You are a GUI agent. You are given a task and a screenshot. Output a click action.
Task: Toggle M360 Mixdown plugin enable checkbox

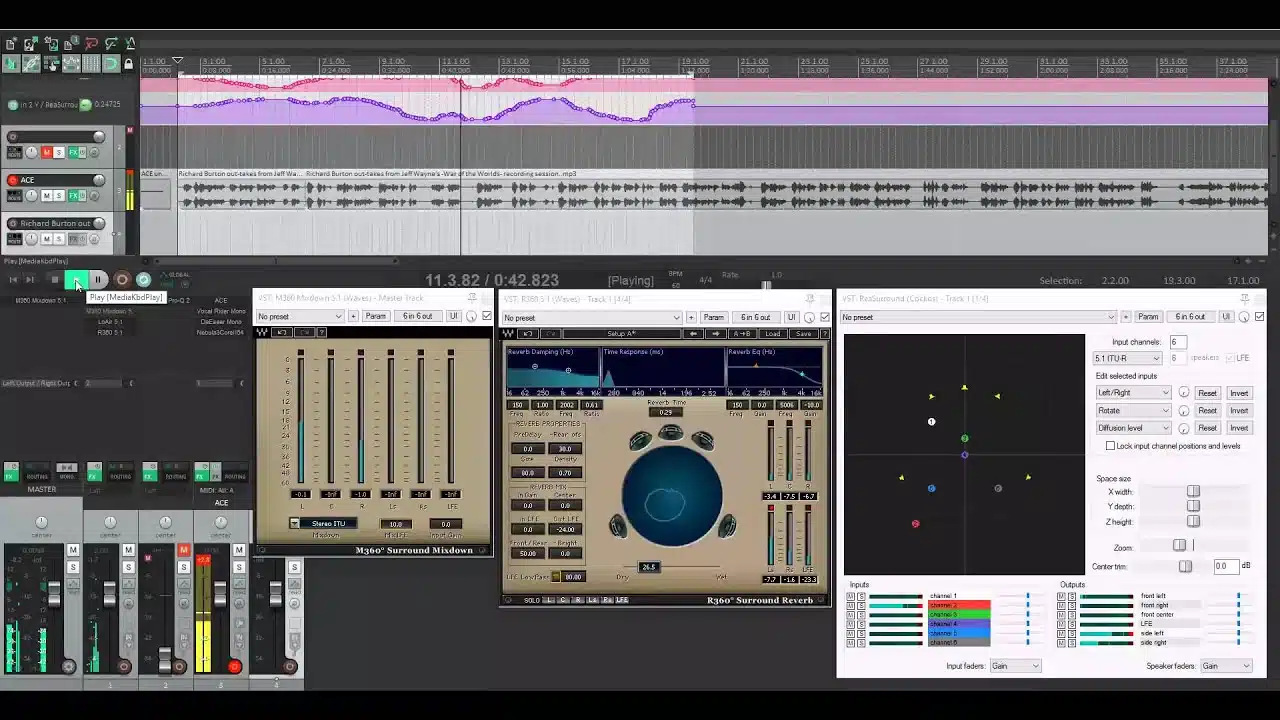click(x=487, y=316)
